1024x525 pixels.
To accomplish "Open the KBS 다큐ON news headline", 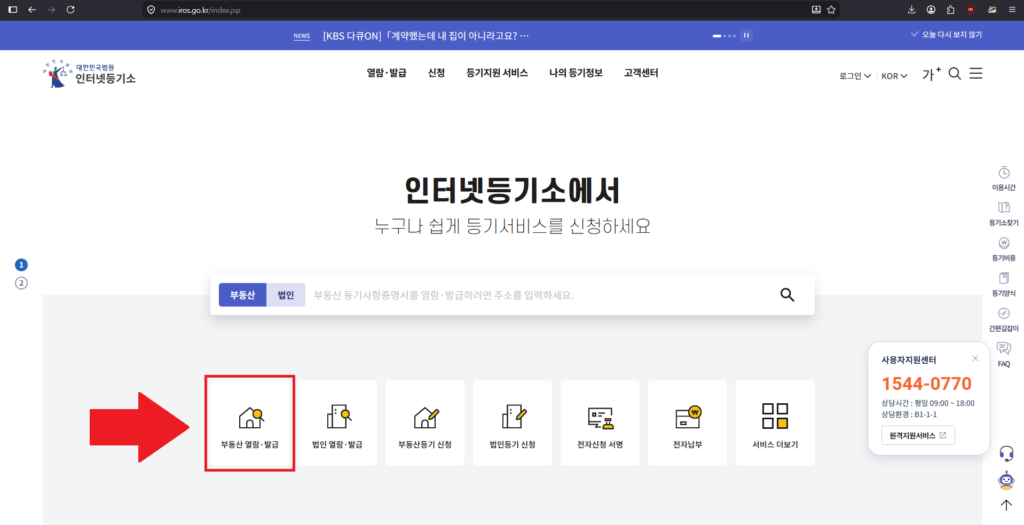I will (426, 35).
